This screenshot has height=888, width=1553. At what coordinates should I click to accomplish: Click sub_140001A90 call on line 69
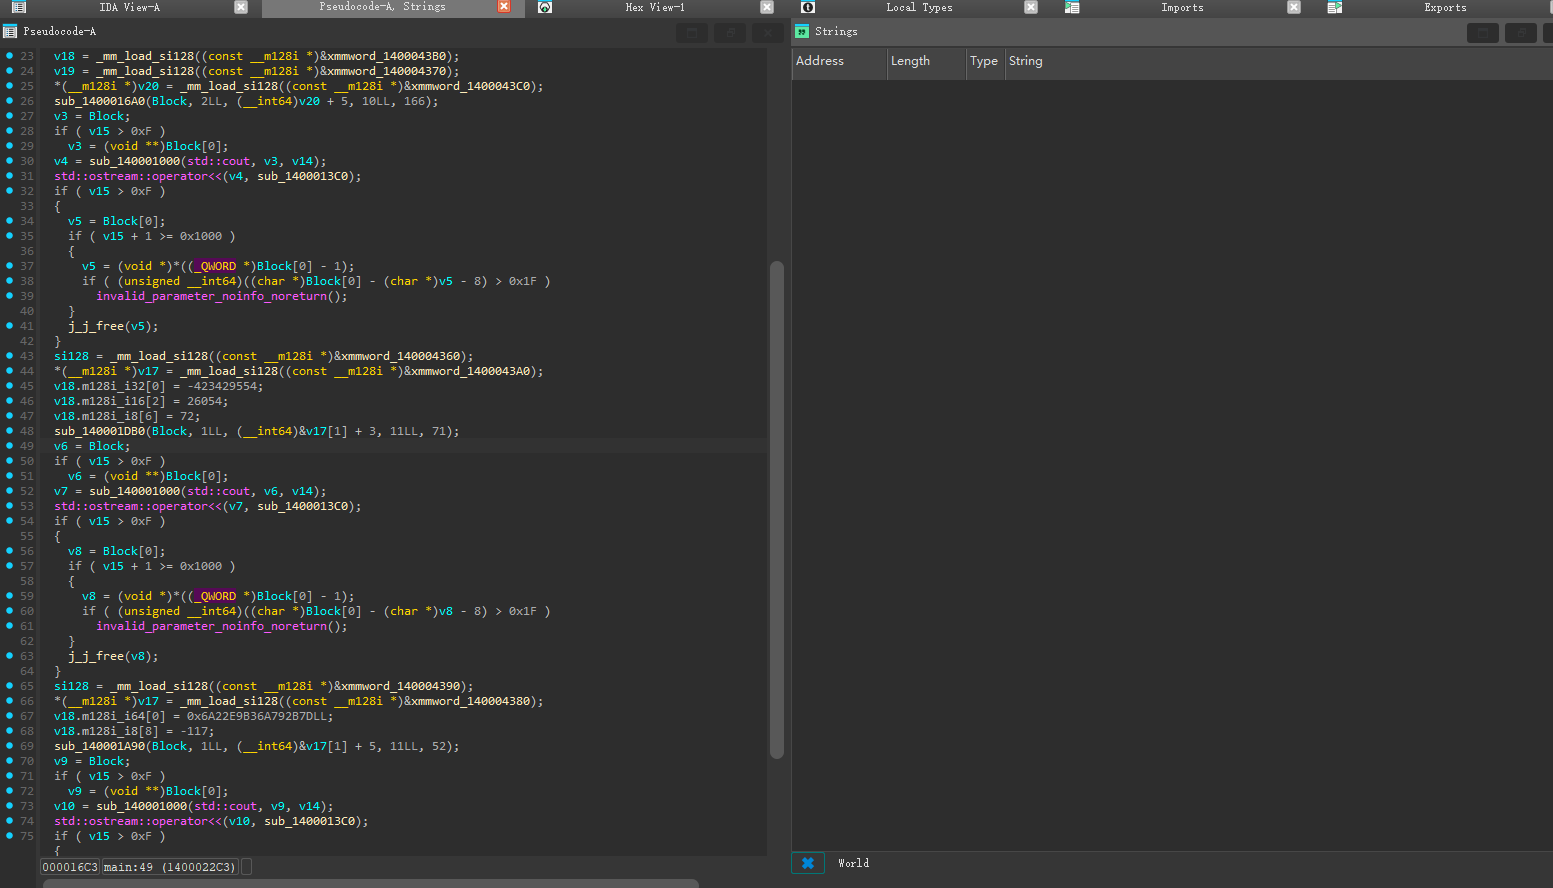(x=100, y=746)
